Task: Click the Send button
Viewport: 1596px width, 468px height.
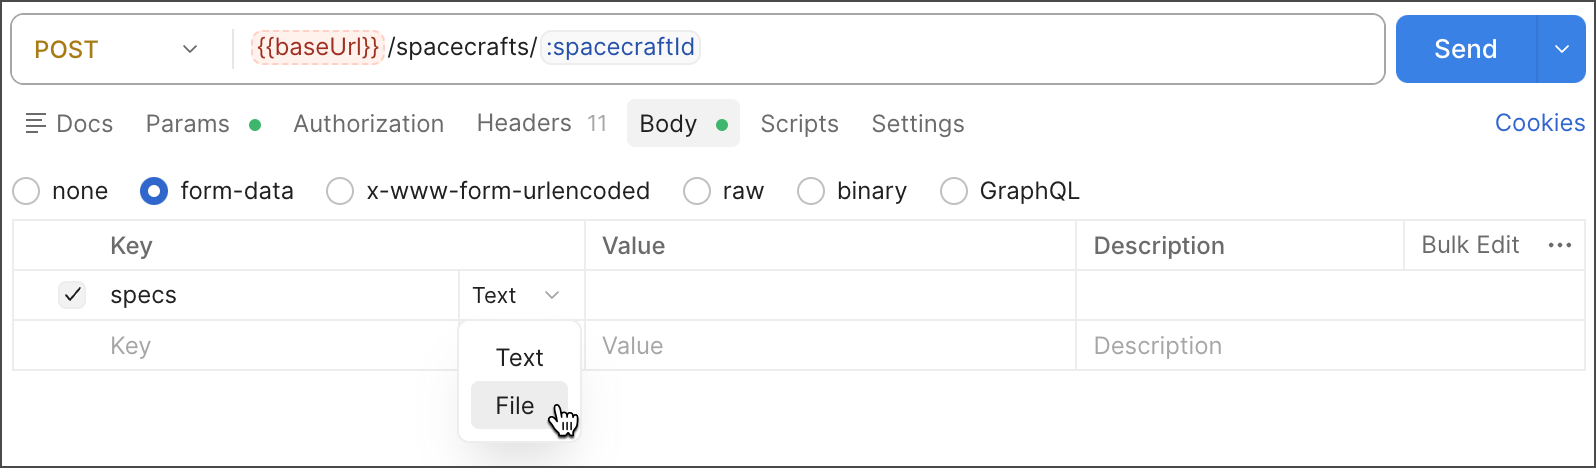Action: 1465,49
